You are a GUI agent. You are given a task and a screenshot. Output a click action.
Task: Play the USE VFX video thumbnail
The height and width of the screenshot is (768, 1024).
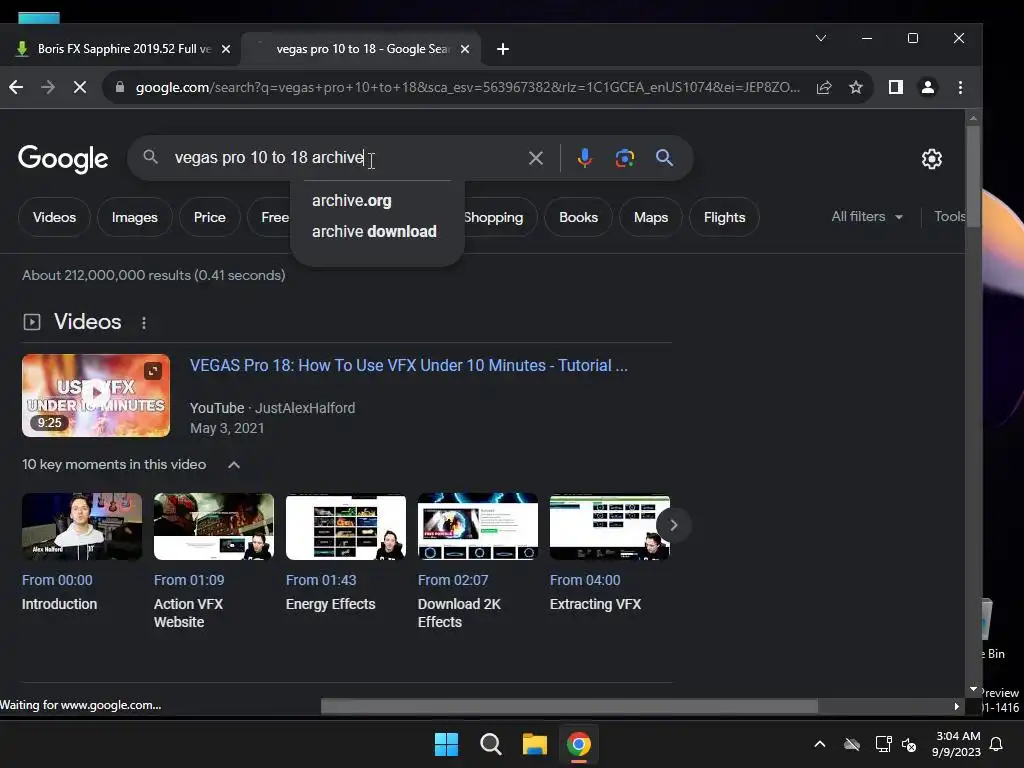[96, 395]
